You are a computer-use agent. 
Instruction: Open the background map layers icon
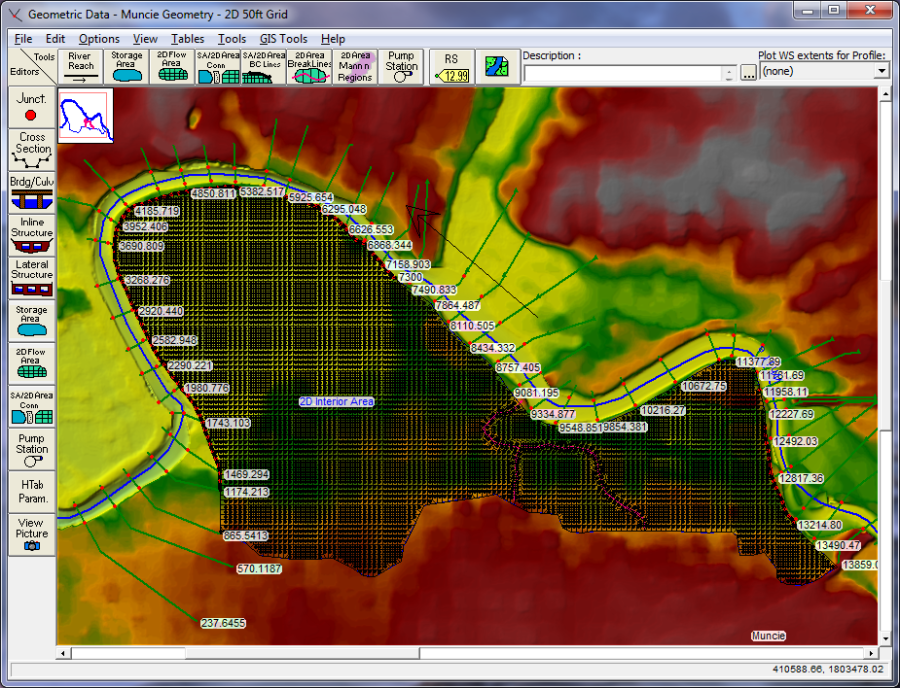(x=496, y=67)
